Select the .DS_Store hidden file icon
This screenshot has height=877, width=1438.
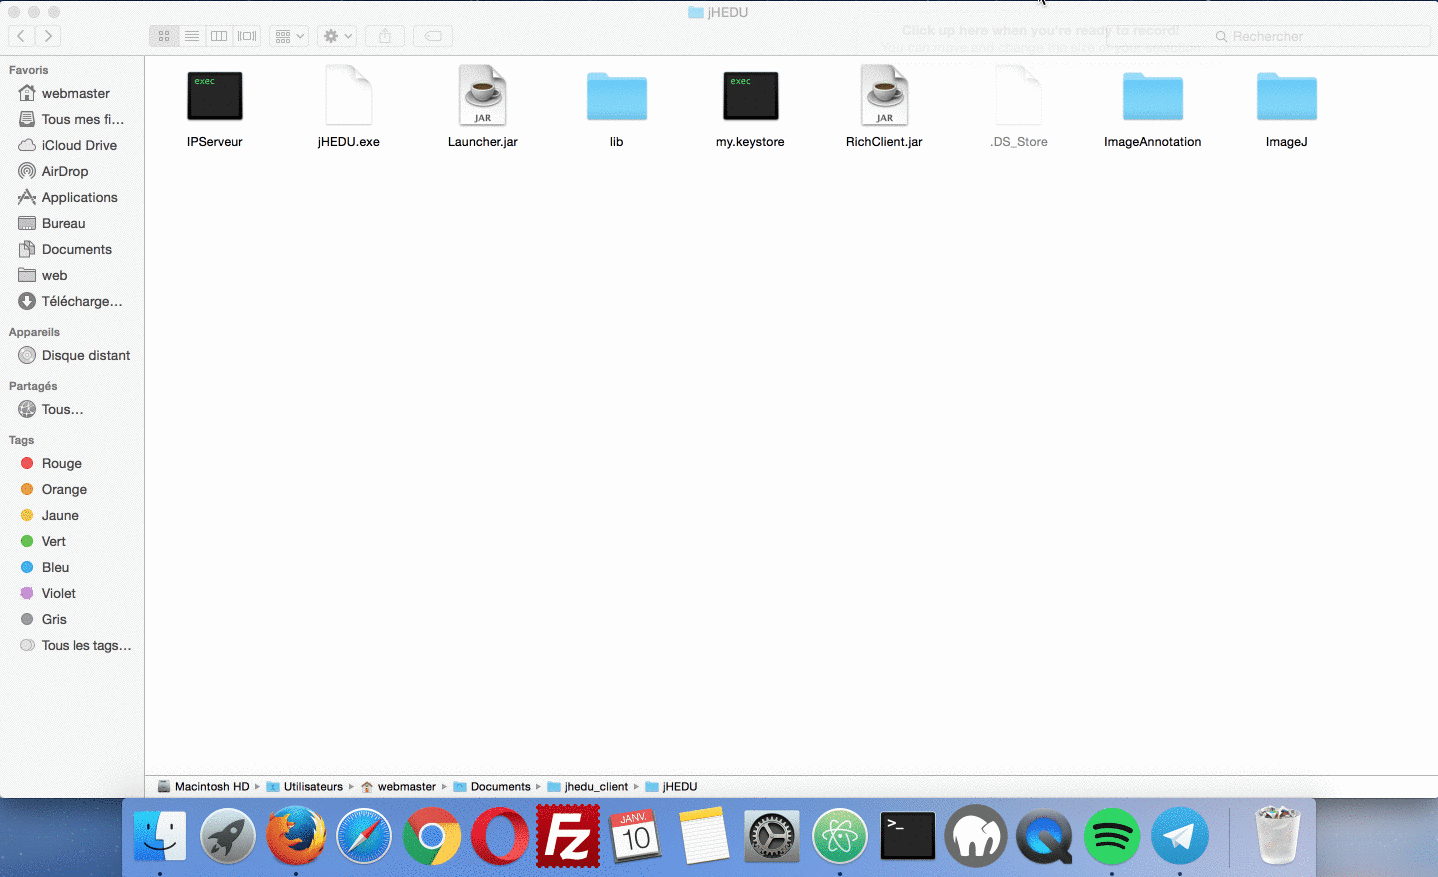pyautogui.click(x=1019, y=95)
